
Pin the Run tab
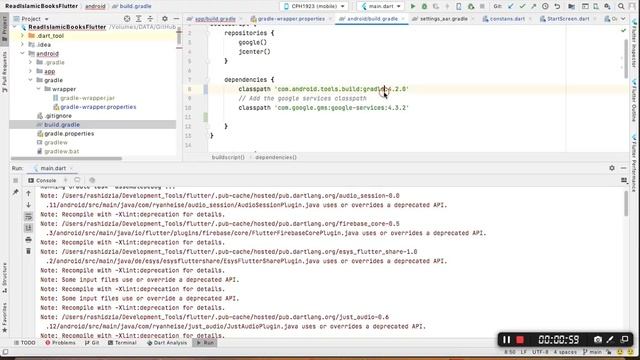pos(16,192)
